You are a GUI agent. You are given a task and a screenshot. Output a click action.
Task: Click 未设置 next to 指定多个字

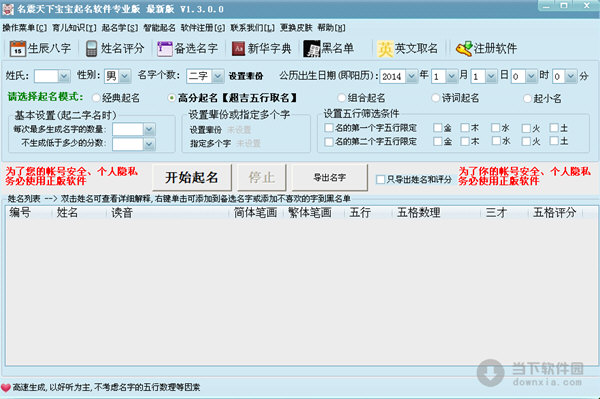248,143
